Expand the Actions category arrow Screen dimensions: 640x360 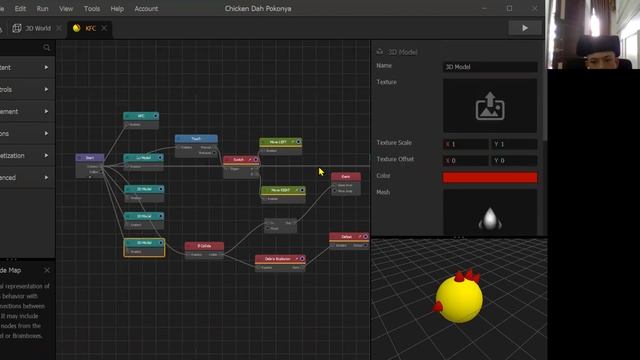click(46, 133)
